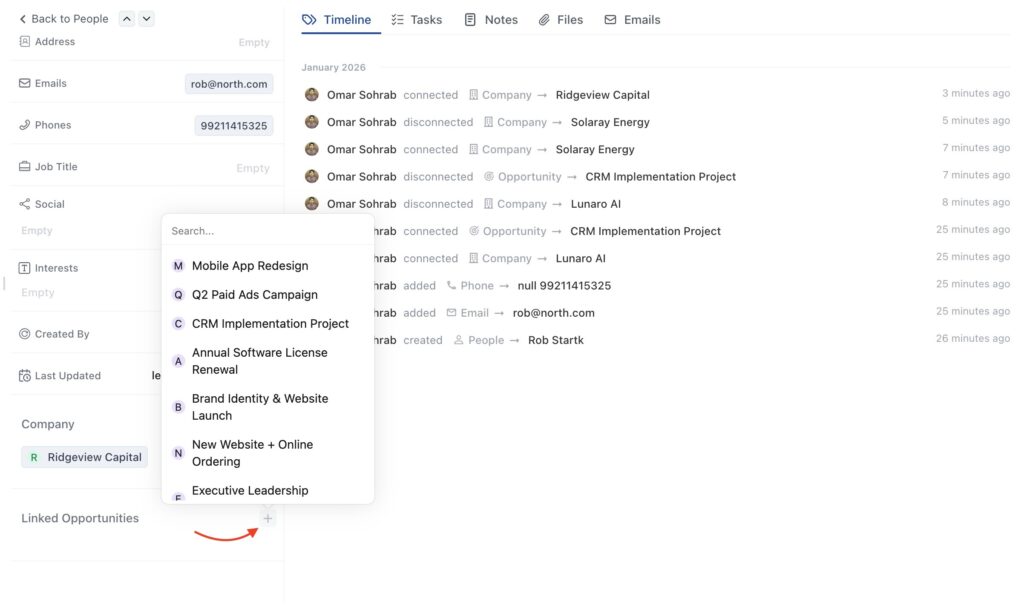Screen dimensions: 1024x607
Task: Click Omar Sohrab's avatar in first timeline entry
Action: tap(312, 95)
